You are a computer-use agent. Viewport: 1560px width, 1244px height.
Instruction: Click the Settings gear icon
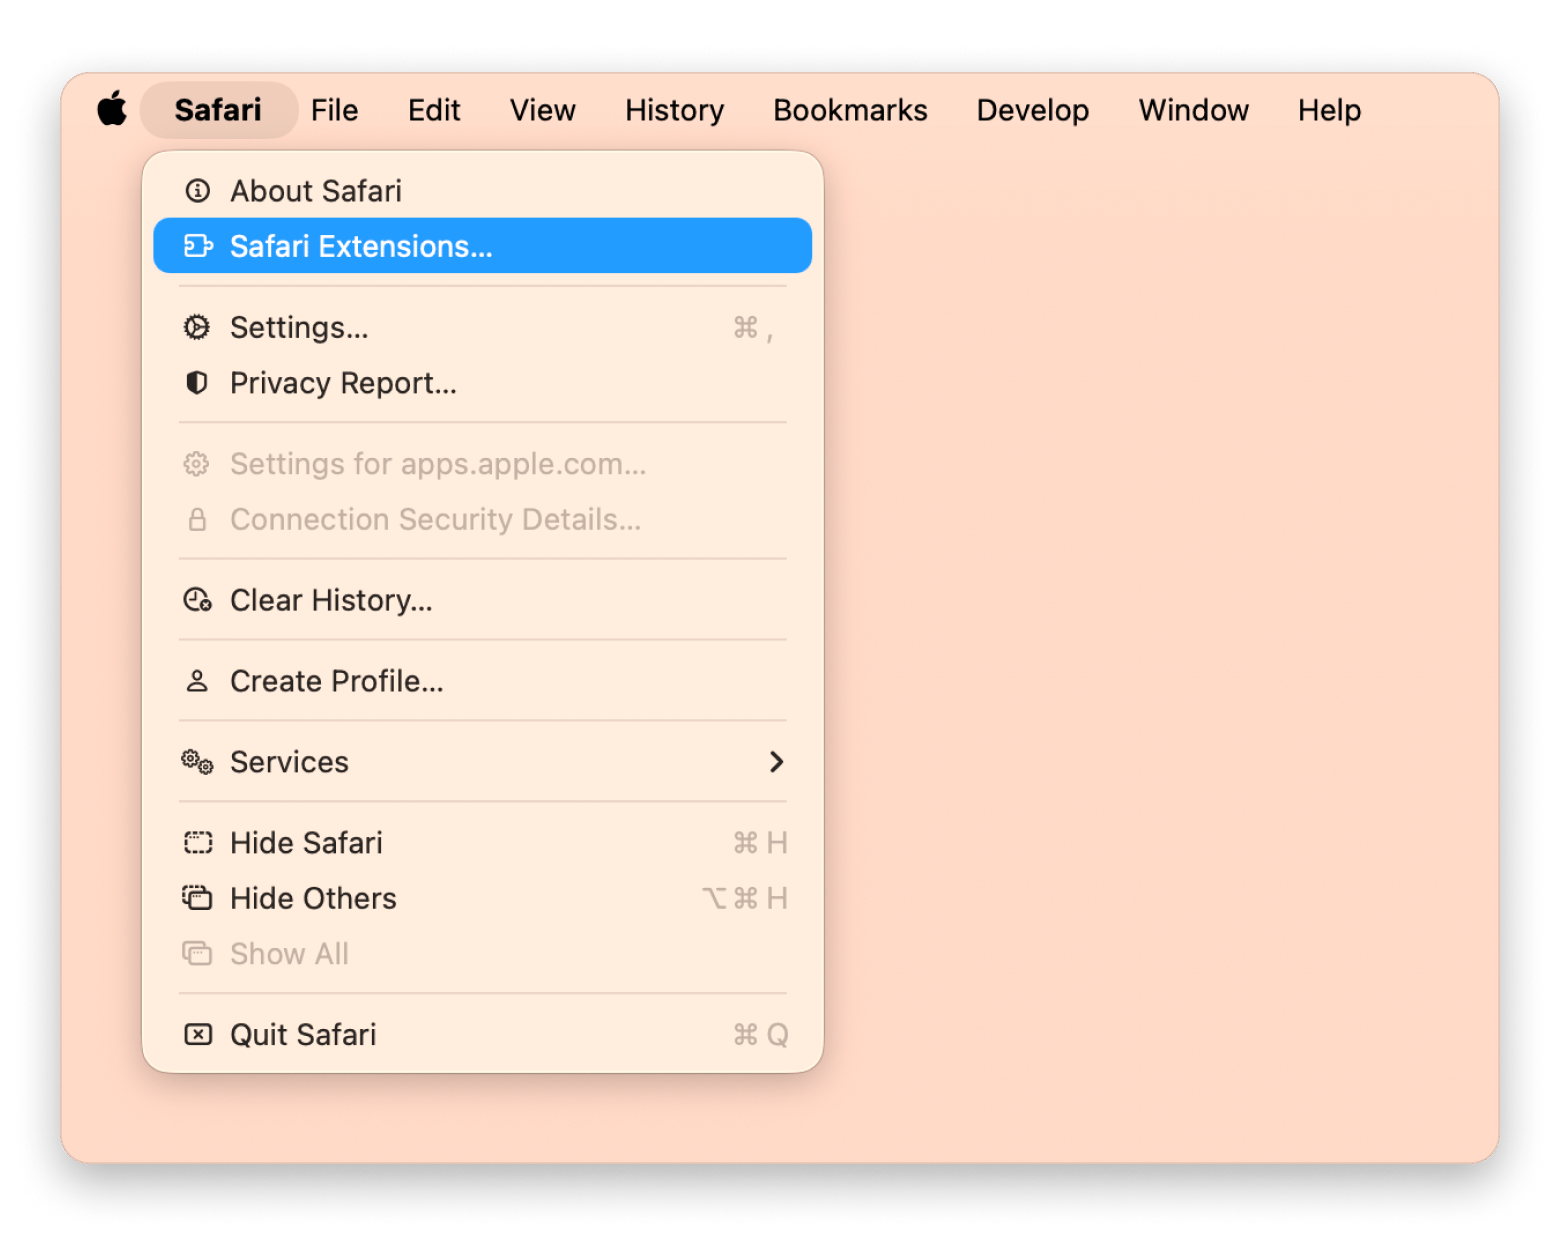coord(197,327)
